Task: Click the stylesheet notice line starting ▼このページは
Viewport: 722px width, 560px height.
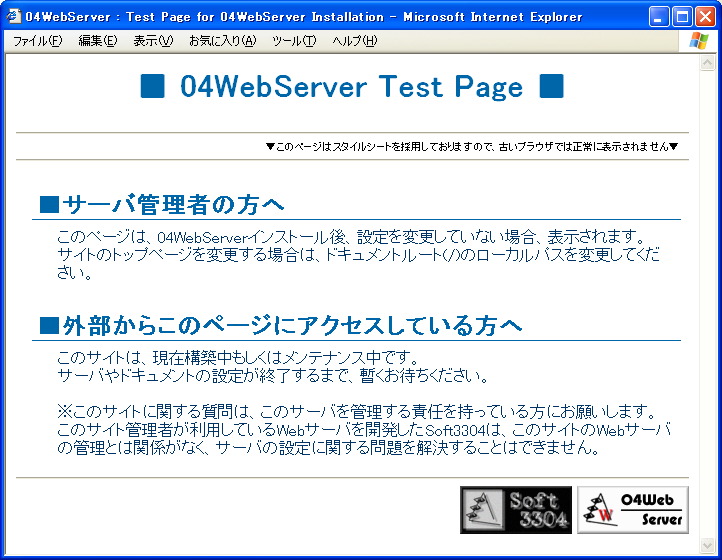Action: tap(472, 146)
